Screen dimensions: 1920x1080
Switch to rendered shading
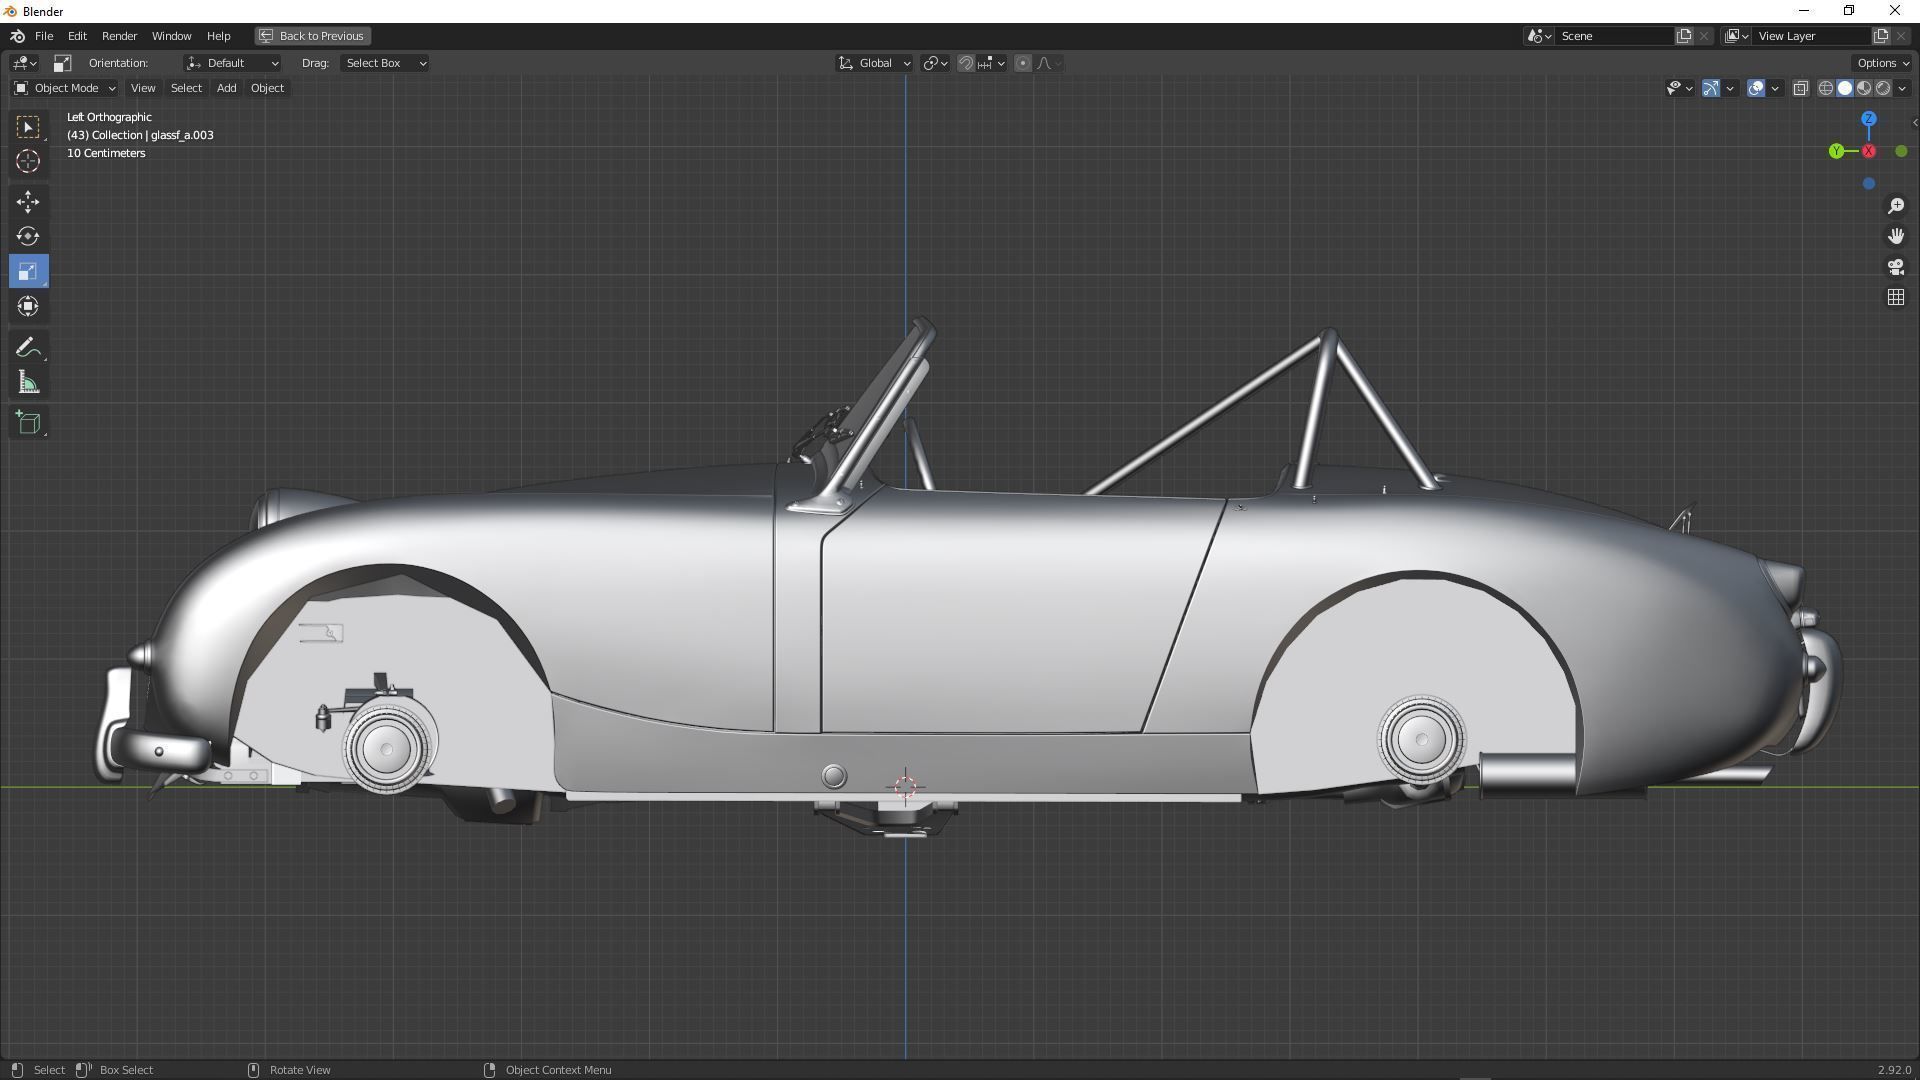[x=1883, y=88]
